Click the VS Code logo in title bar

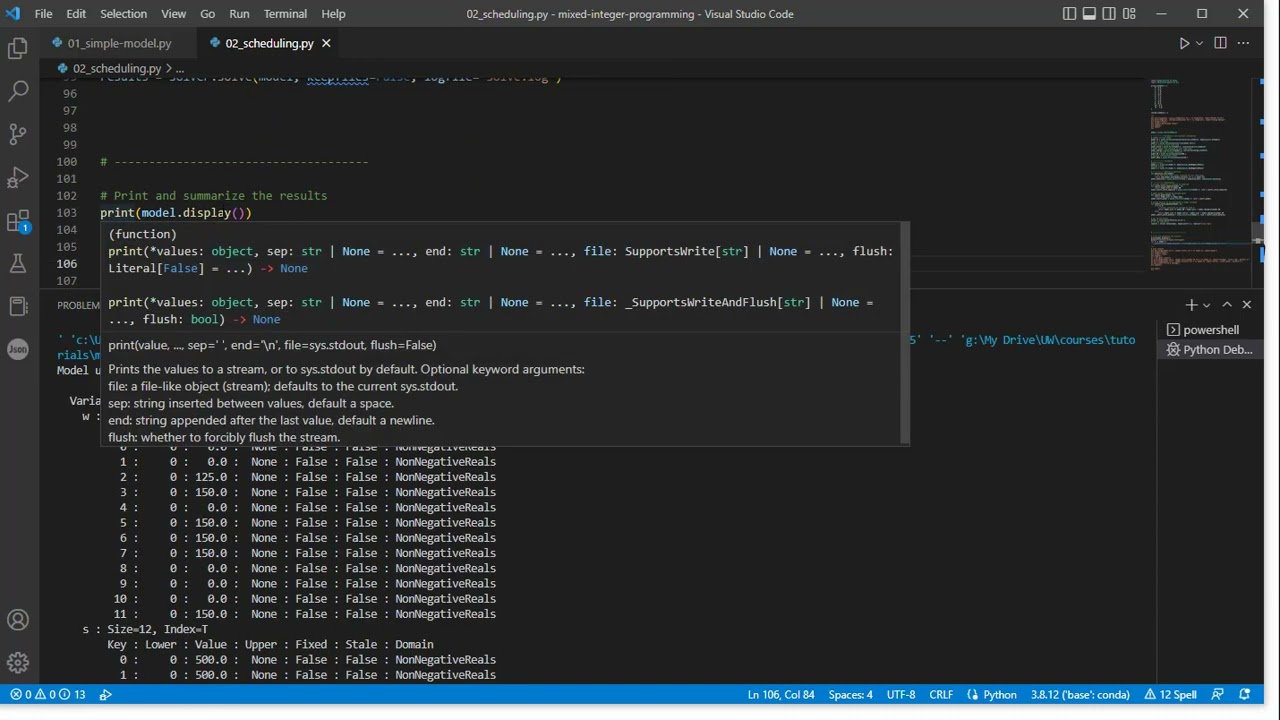[13, 14]
